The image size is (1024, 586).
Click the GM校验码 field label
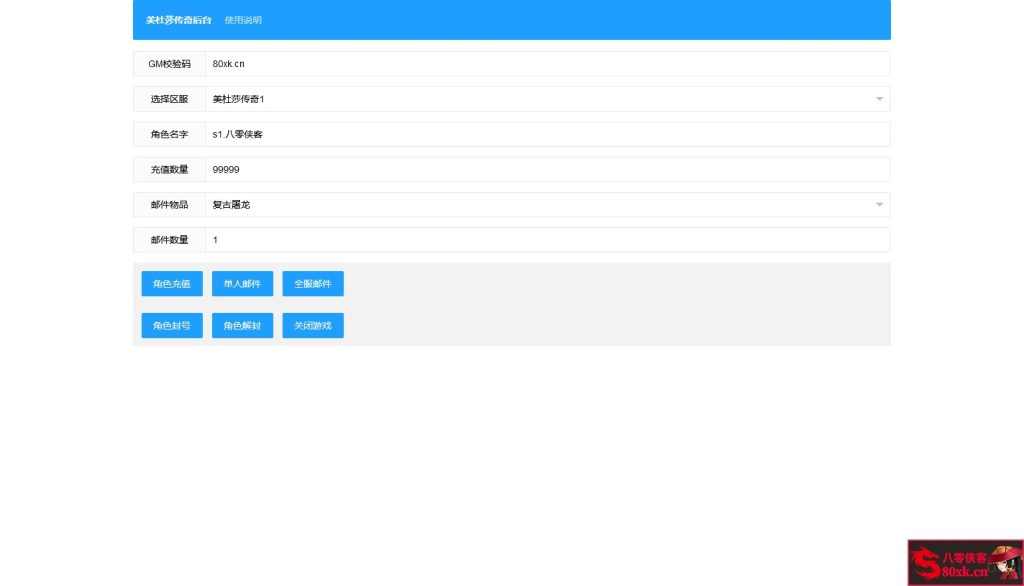169,64
